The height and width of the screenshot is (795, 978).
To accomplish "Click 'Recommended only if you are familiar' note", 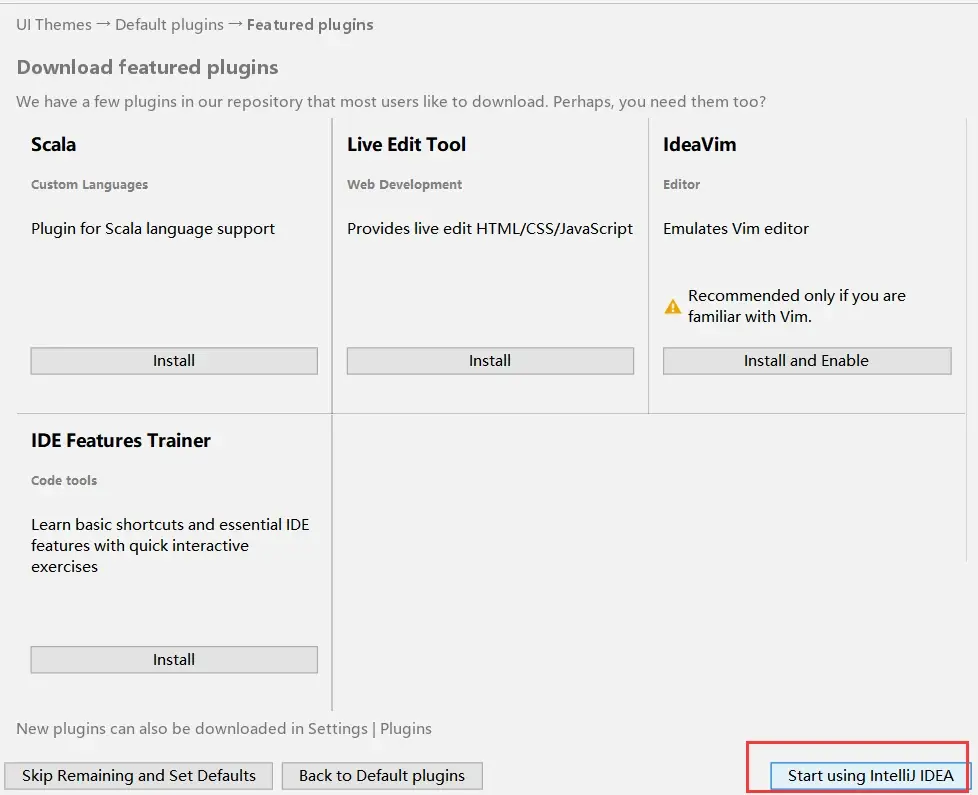I will point(796,306).
